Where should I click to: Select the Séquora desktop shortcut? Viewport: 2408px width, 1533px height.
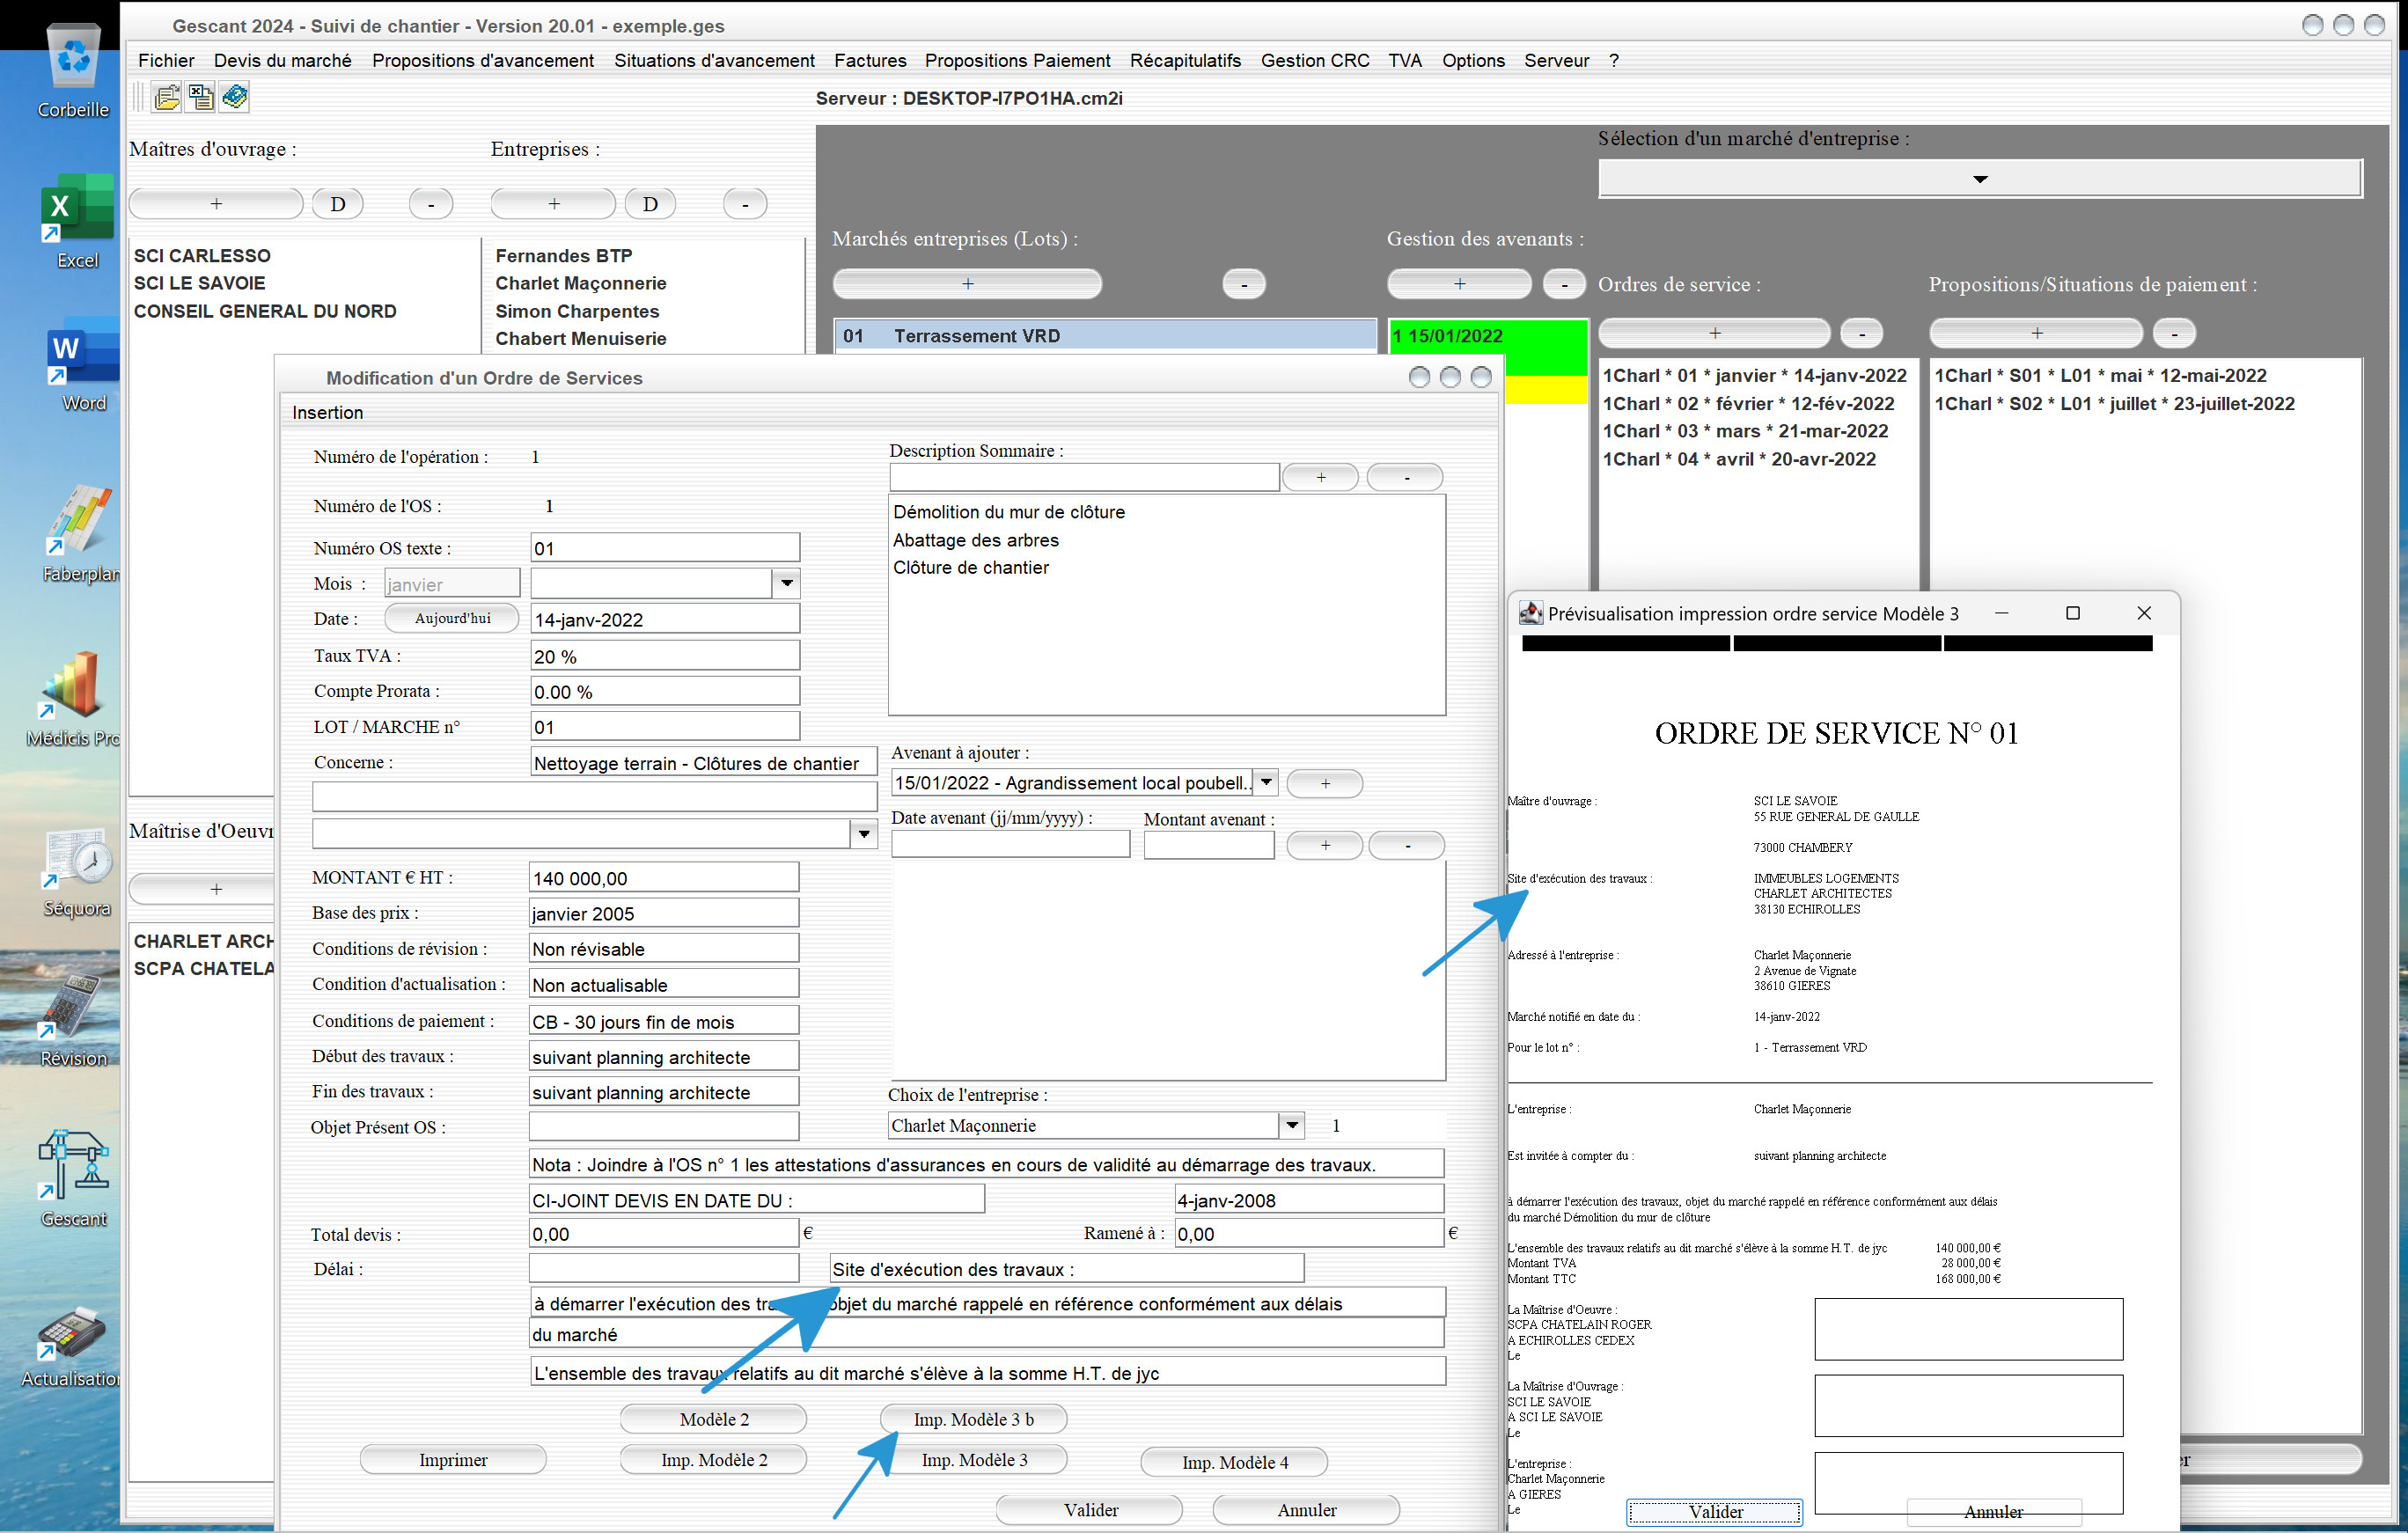click(x=77, y=873)
